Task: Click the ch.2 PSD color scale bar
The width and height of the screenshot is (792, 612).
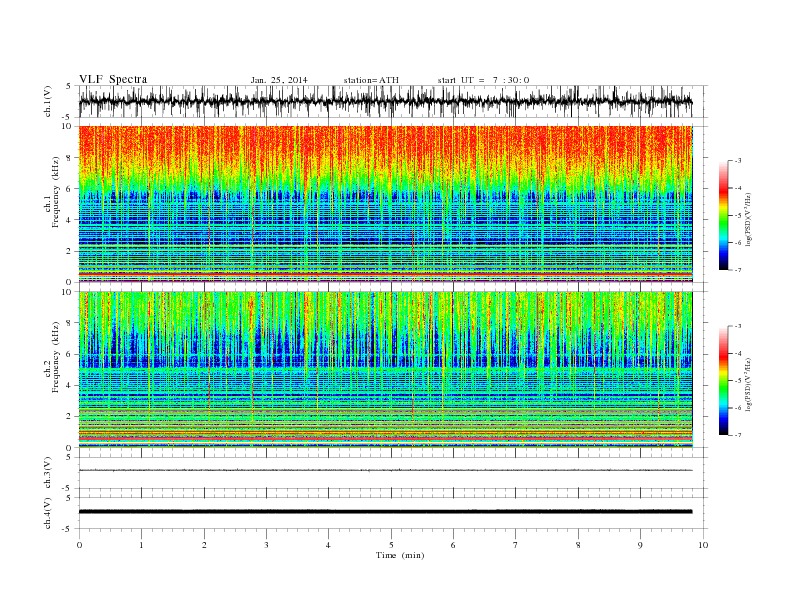Action: pyautogui.click(x=723, y=380)
